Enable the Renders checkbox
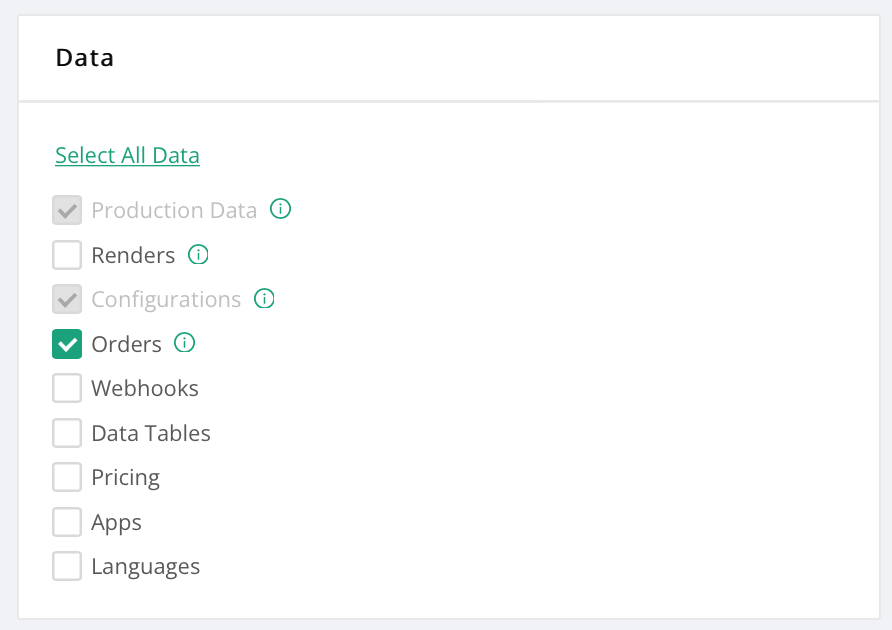 67,256
